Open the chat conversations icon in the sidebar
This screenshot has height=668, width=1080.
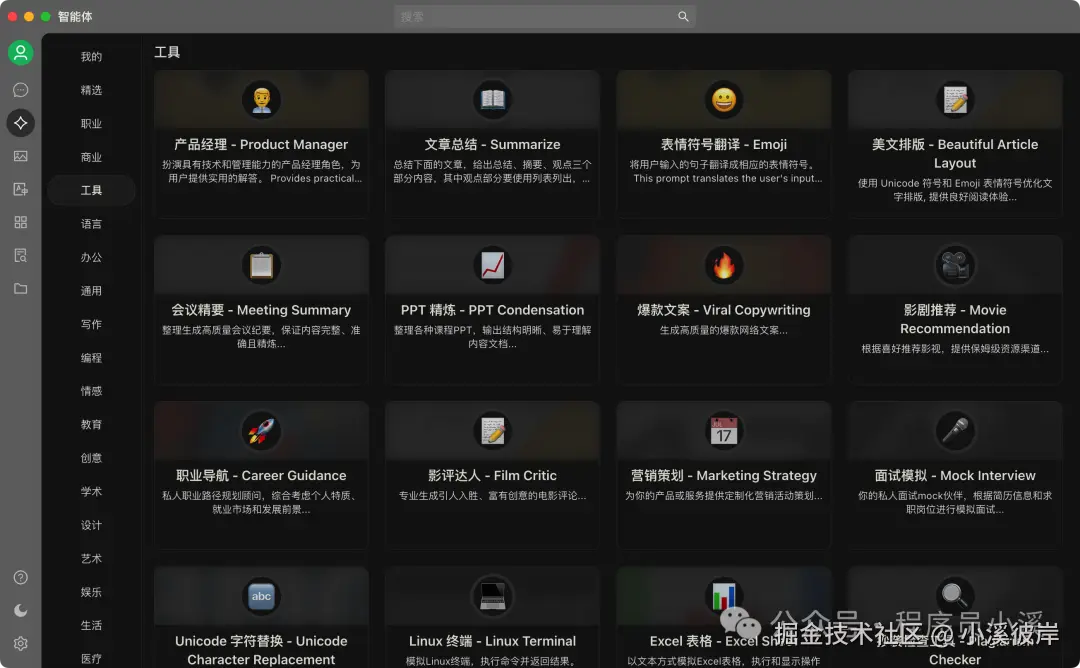click(20, 89)
